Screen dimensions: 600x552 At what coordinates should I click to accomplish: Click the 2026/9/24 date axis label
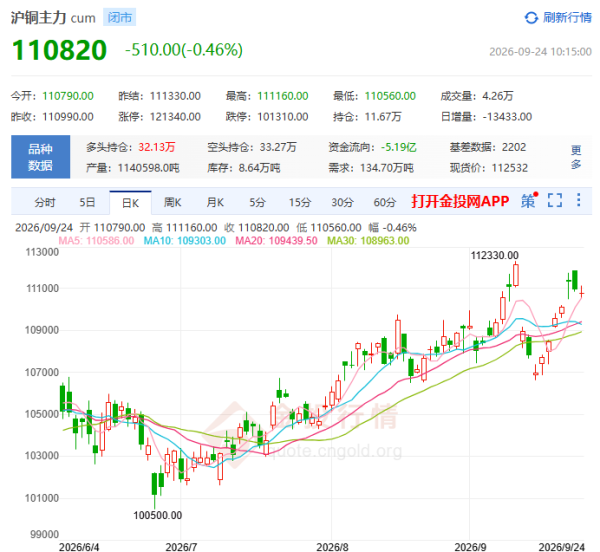coord(561,547)
